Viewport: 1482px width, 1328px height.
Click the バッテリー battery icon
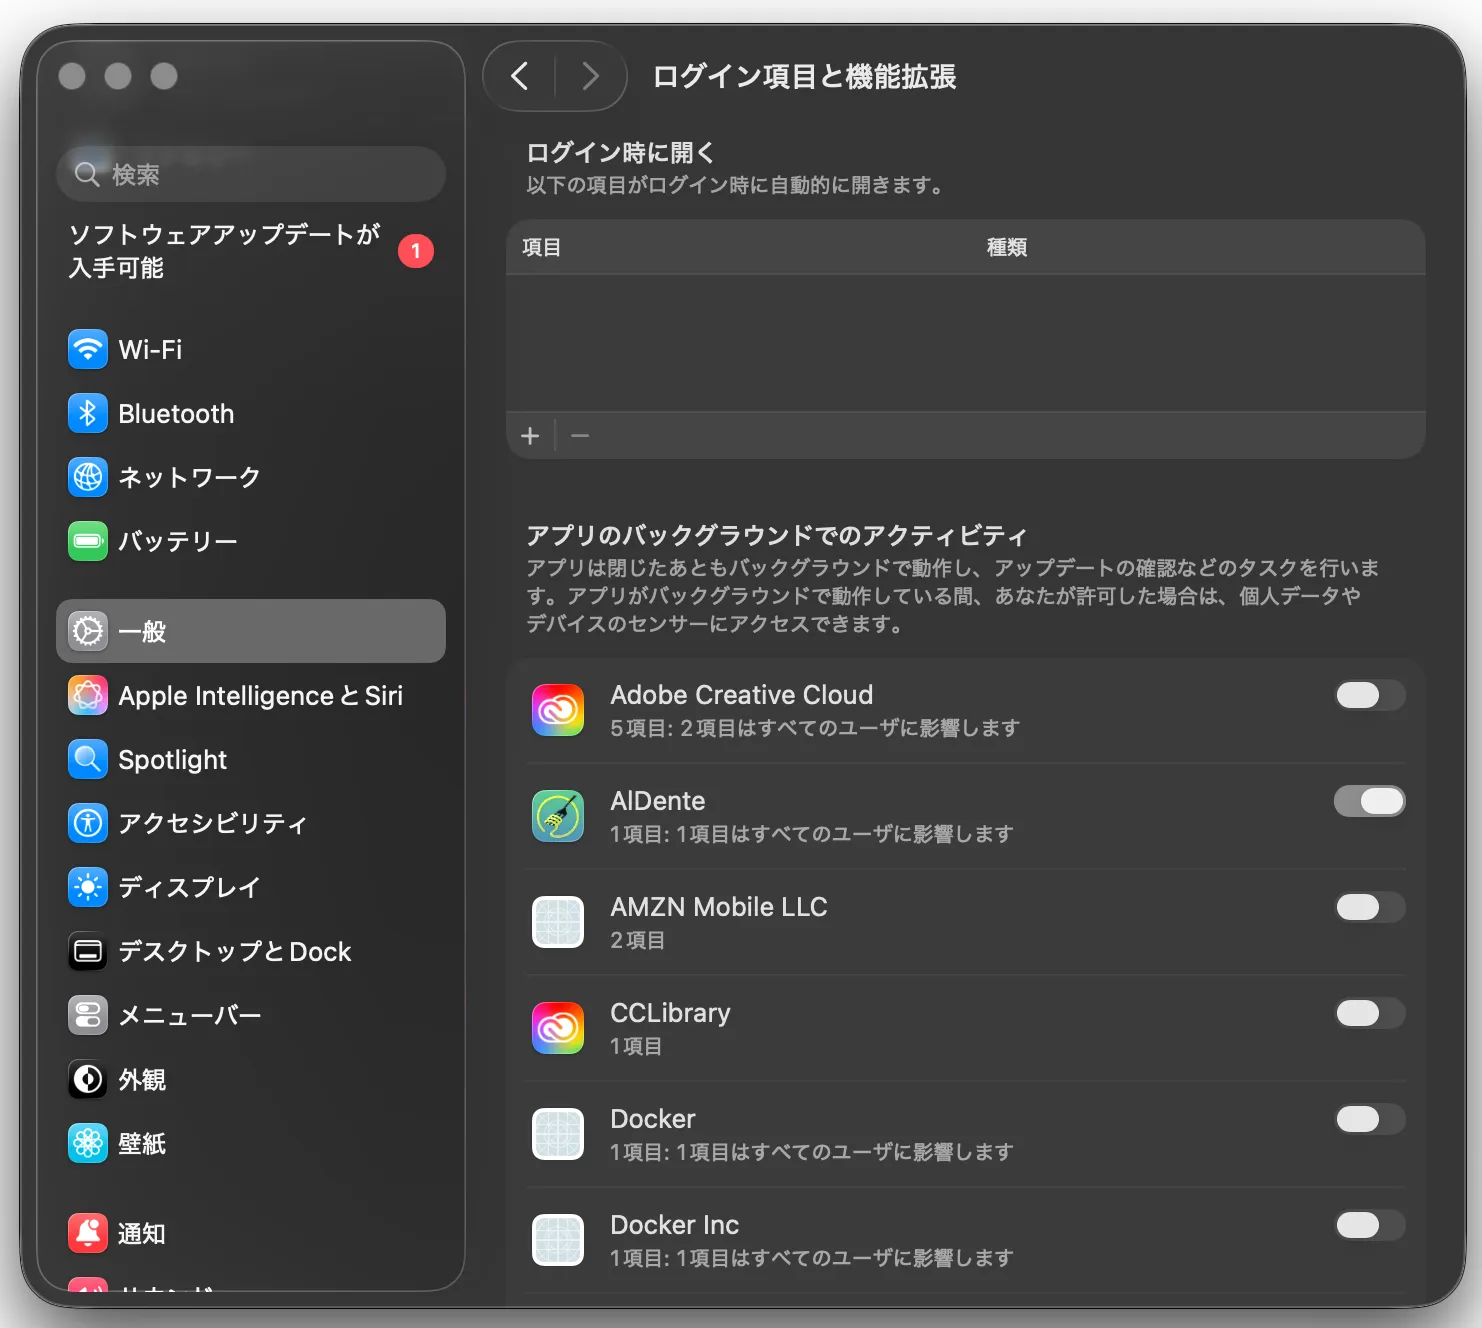click(88, 541)
